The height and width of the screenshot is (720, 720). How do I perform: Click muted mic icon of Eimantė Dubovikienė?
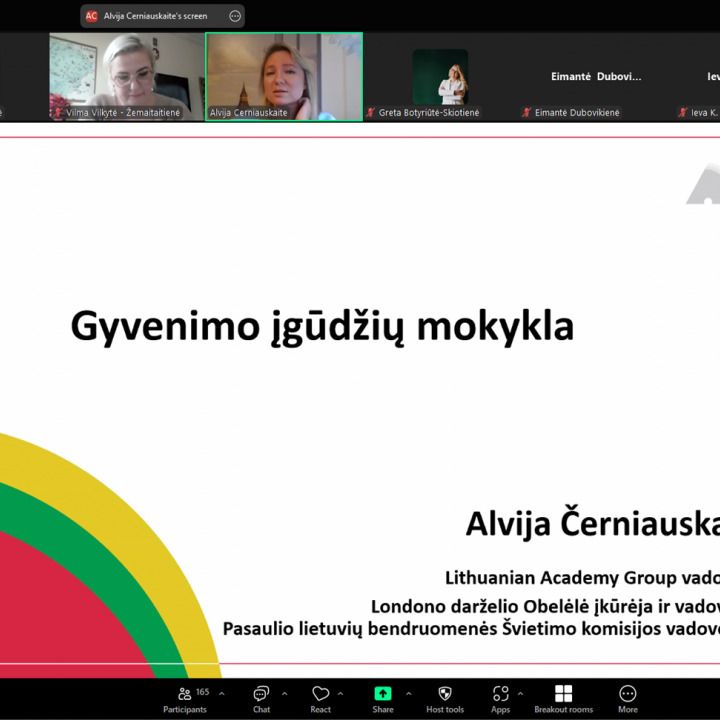(x=527, y=112)
